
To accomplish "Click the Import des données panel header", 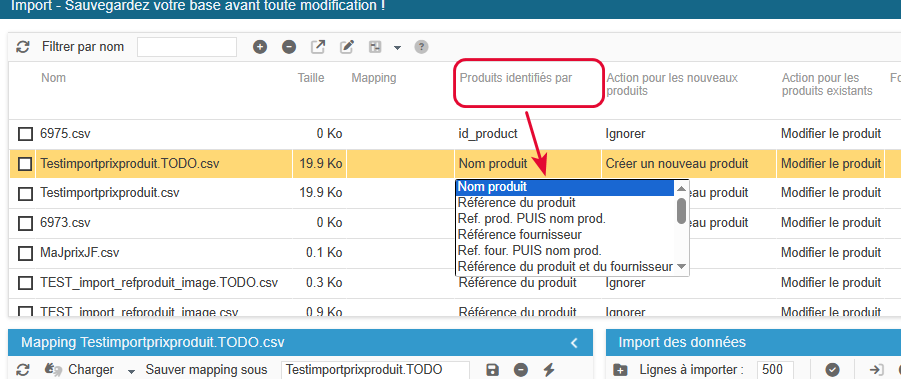I will (x=753, y=343).
